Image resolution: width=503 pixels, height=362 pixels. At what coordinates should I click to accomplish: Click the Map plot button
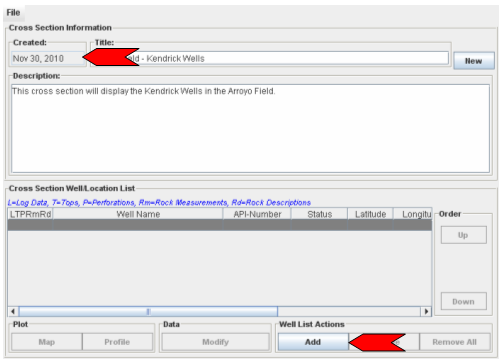coord(47,342)
